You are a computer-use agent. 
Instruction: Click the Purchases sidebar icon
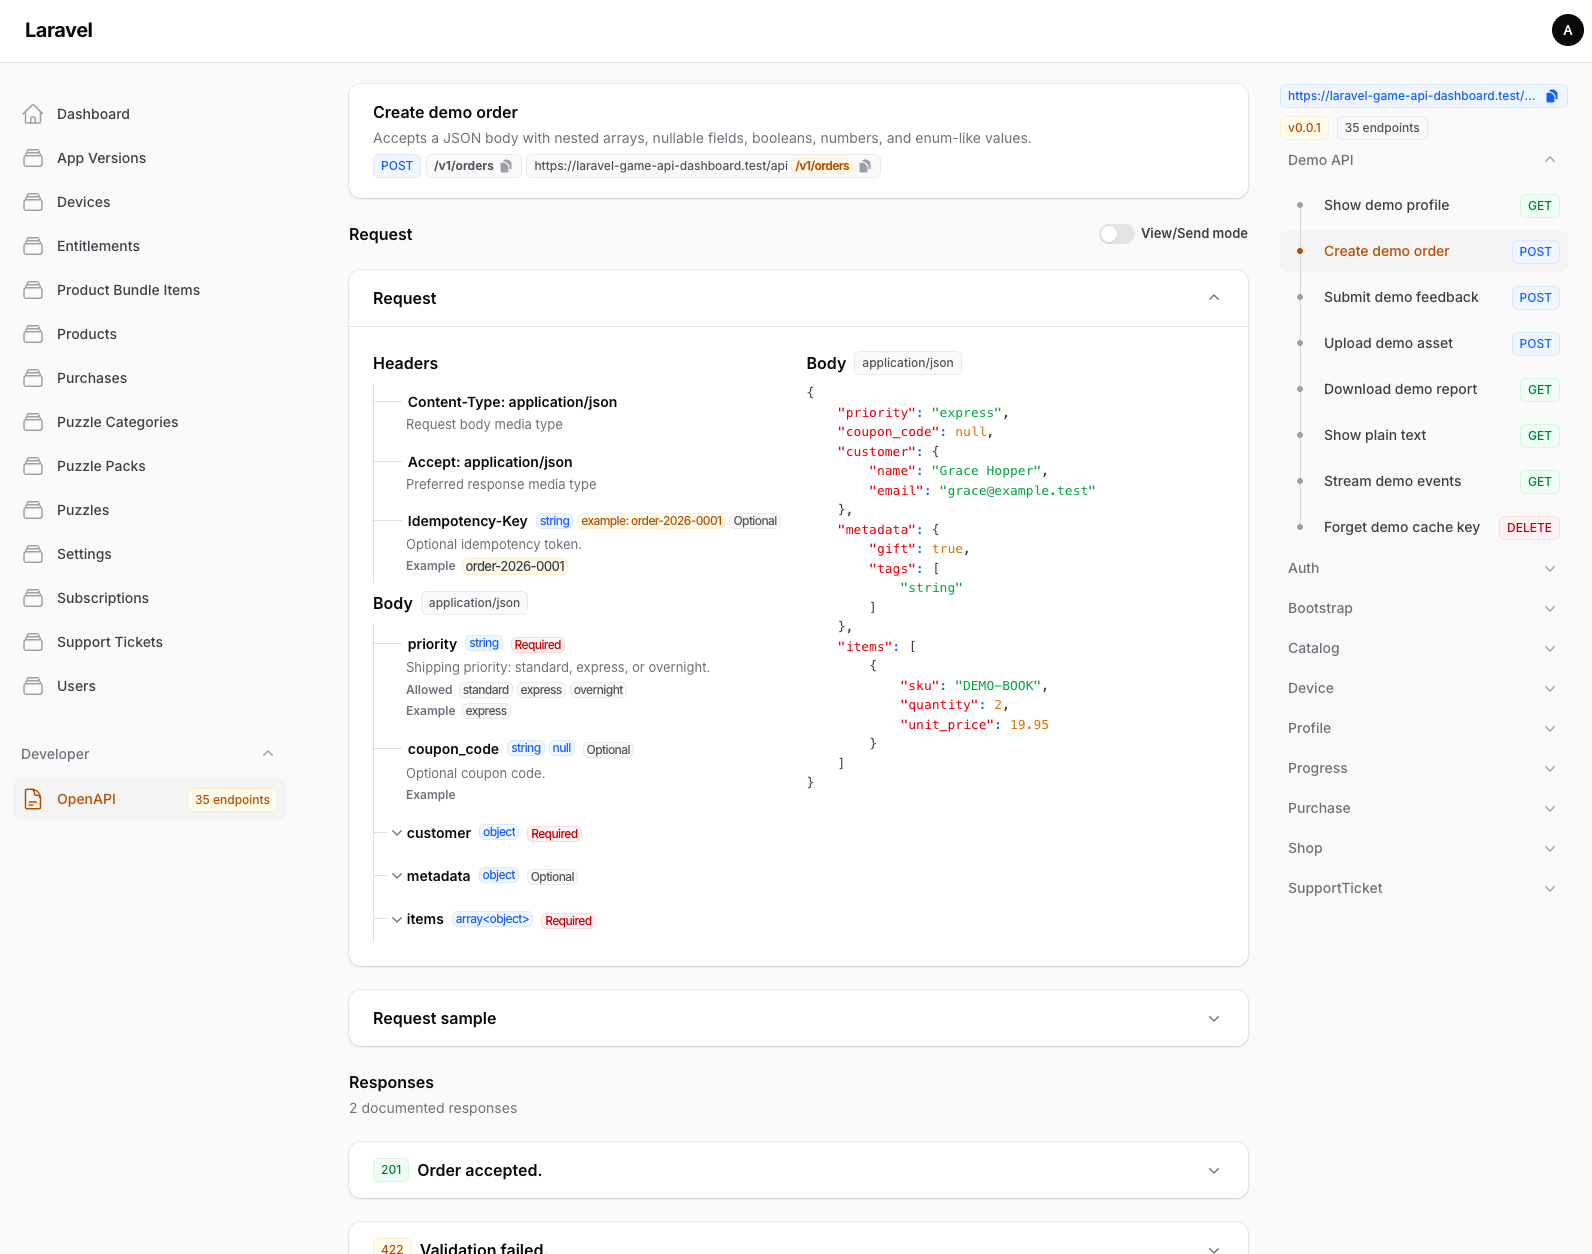click(33, 378)
